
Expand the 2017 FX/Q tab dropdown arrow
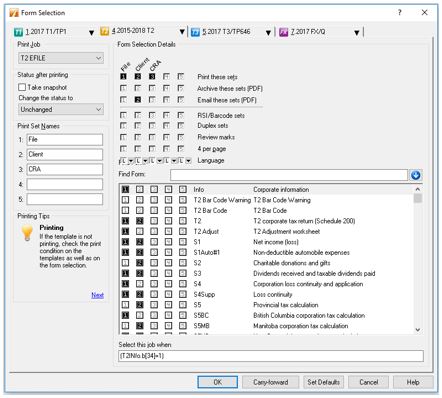[x=357, y=33]
